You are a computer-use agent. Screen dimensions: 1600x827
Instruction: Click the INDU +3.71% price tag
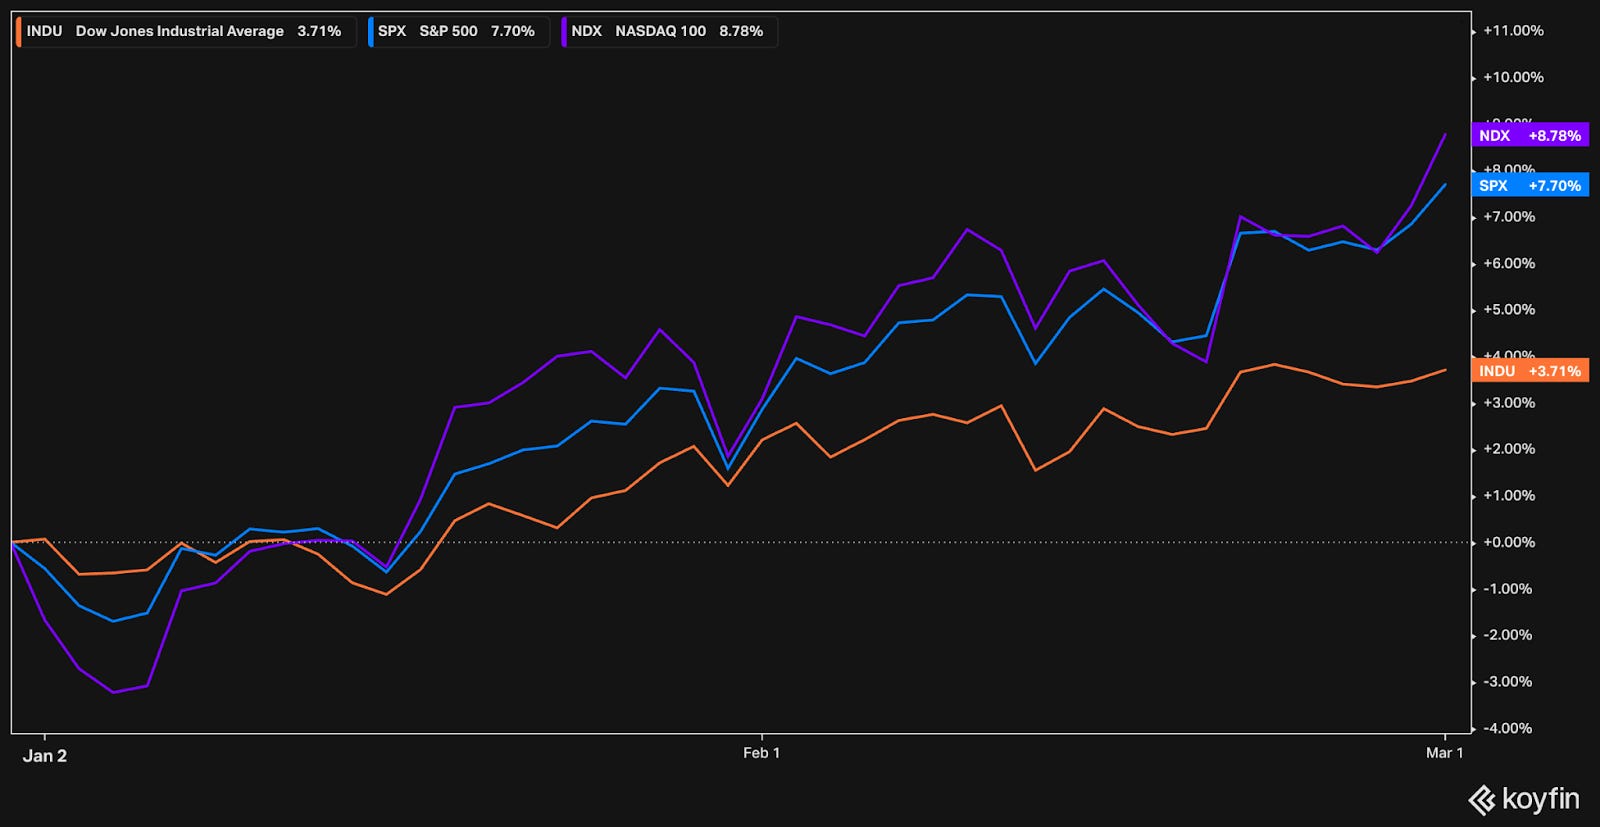pyautogui.click(x=1530, y=371)
